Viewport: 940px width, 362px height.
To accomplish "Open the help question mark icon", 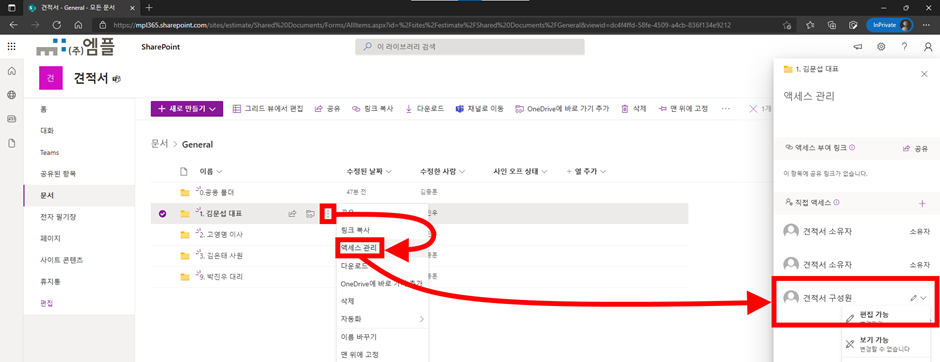I will [905, 47].
